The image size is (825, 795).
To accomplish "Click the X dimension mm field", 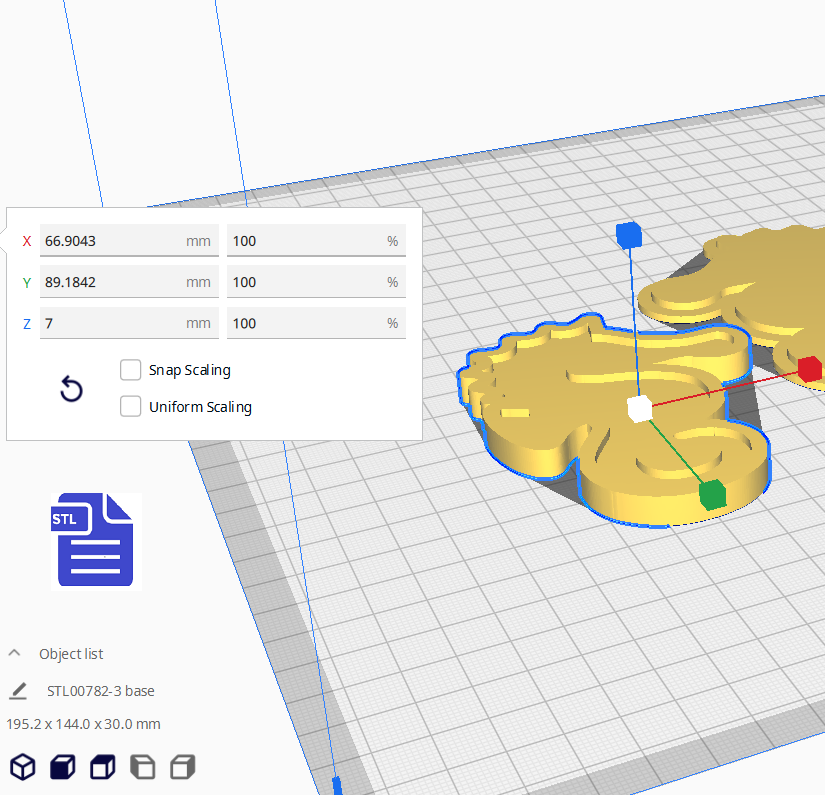I will click(112, 241).
